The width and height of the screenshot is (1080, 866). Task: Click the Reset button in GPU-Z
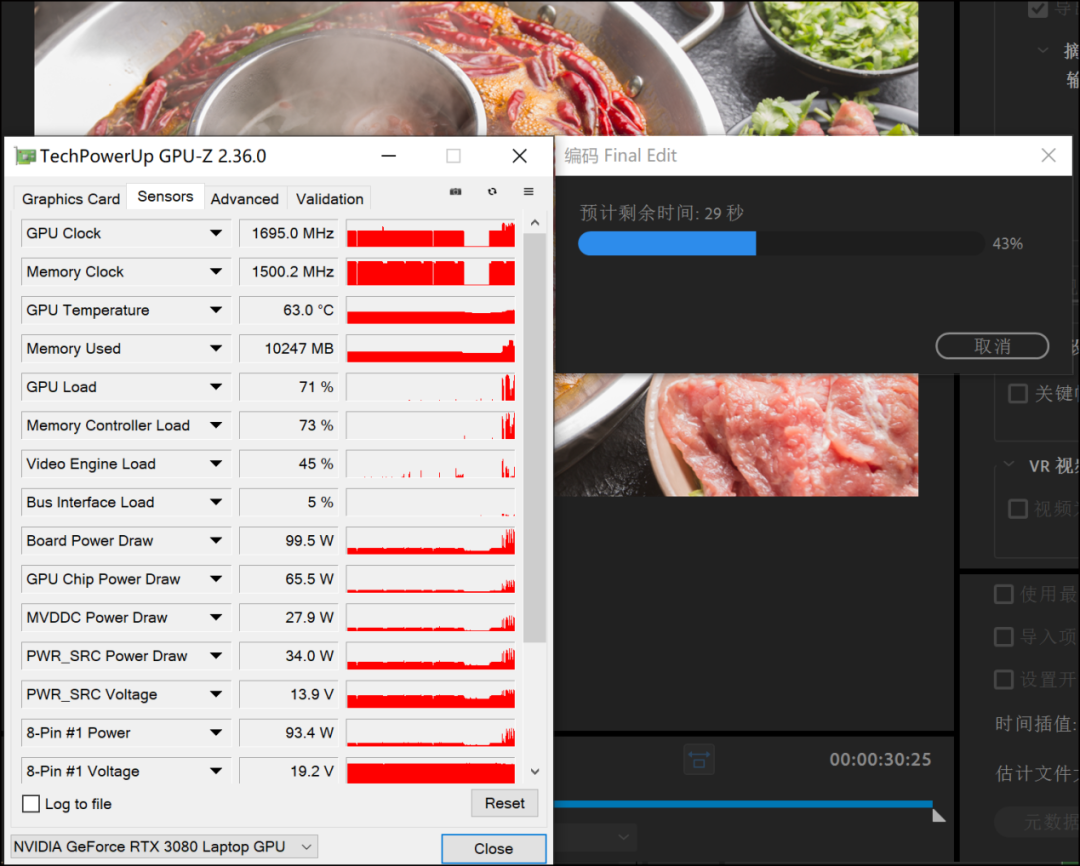pos(504,803)
